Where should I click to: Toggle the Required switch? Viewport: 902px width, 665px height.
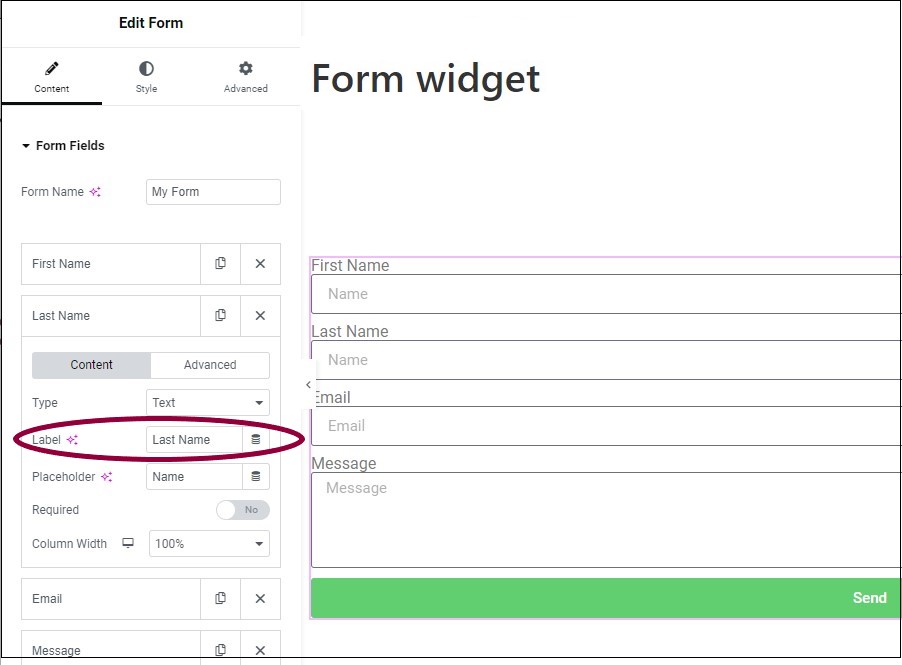(243, 510)
